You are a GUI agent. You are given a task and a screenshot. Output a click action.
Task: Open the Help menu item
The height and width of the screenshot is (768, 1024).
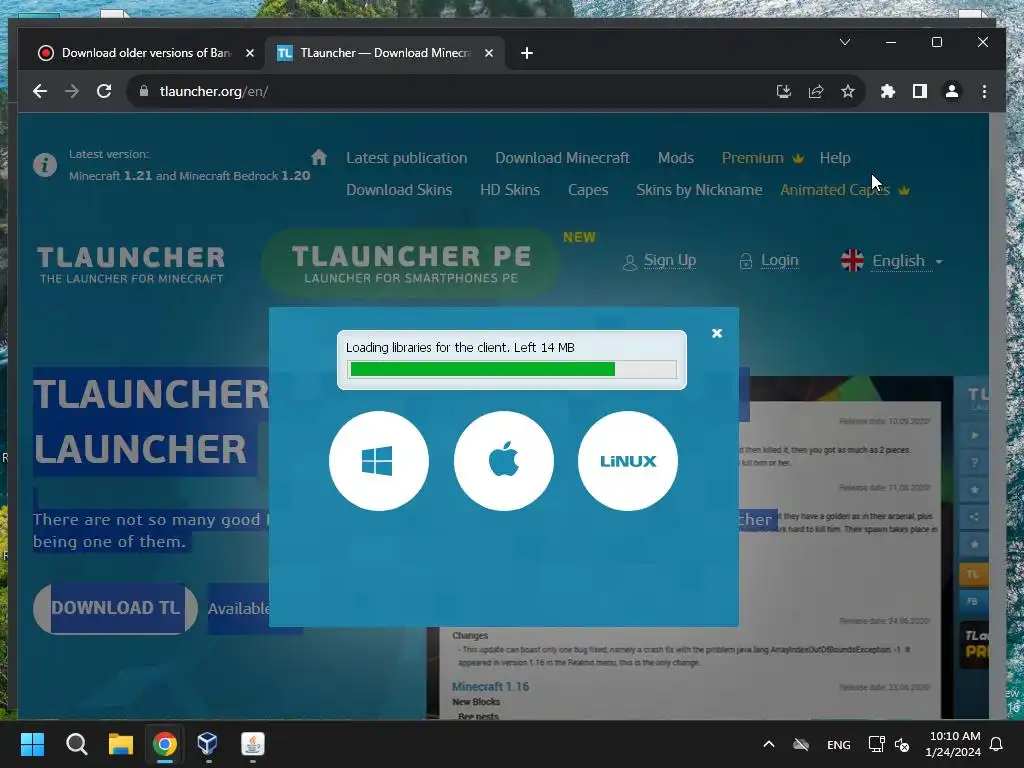coord(835,158)
